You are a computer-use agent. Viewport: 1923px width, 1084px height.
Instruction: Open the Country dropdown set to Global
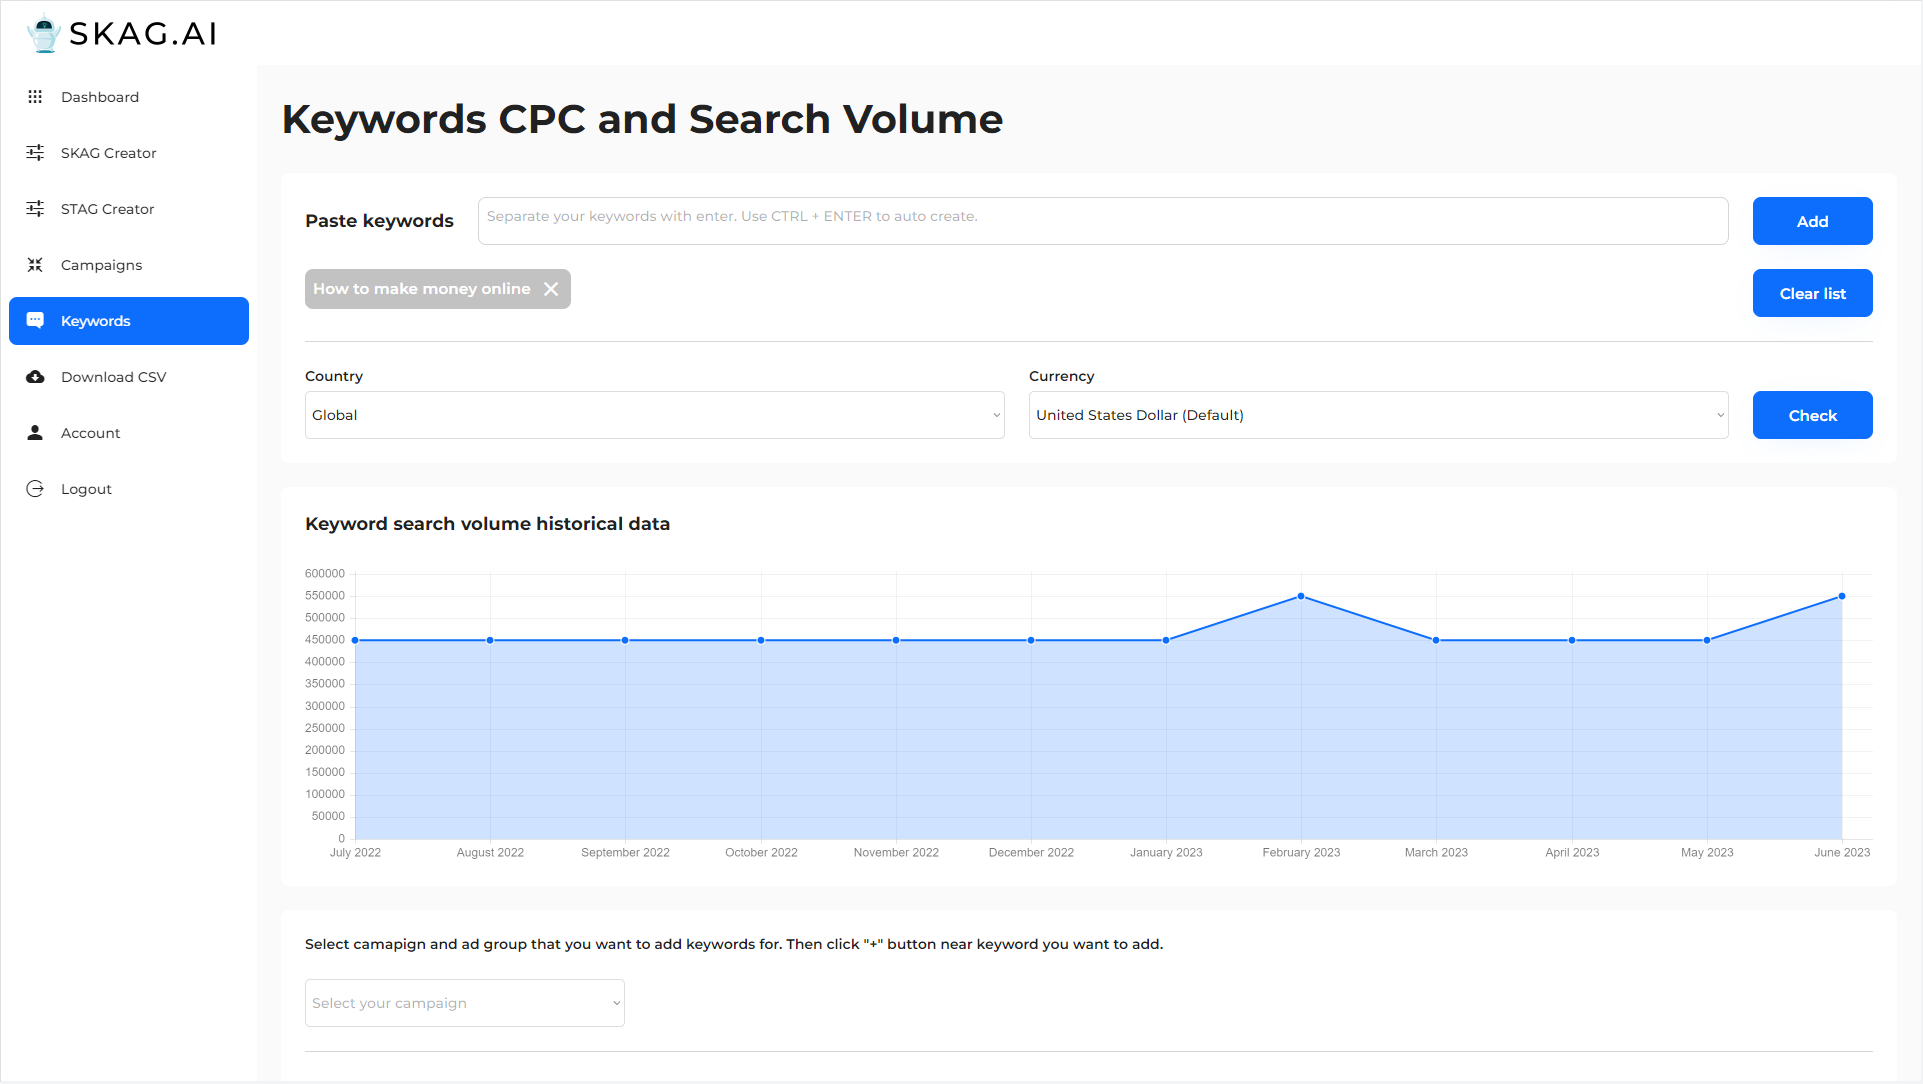click(654, 415)
